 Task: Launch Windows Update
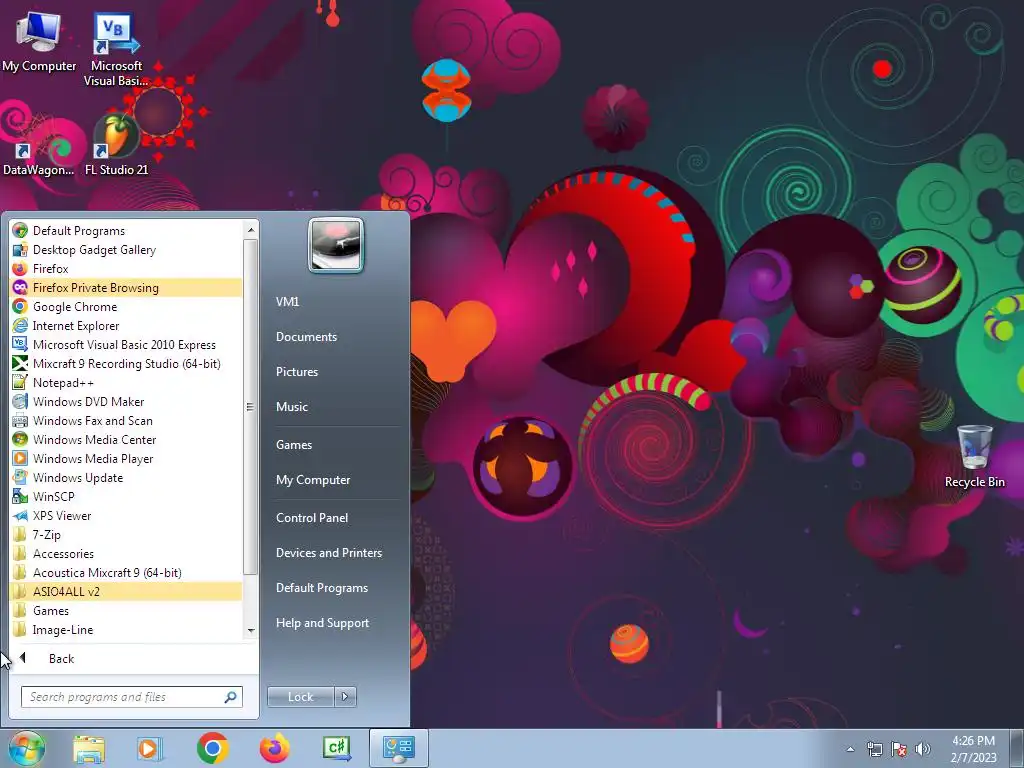tap(127, 477)
